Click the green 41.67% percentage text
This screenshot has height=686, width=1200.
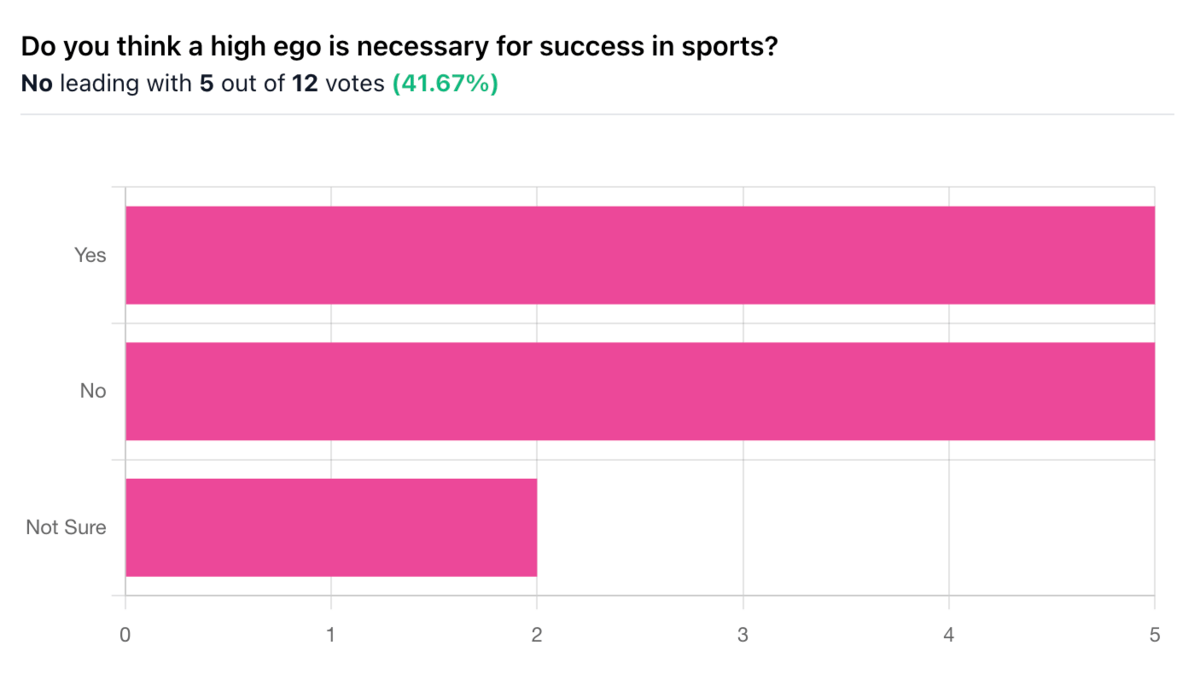(445, 84)
